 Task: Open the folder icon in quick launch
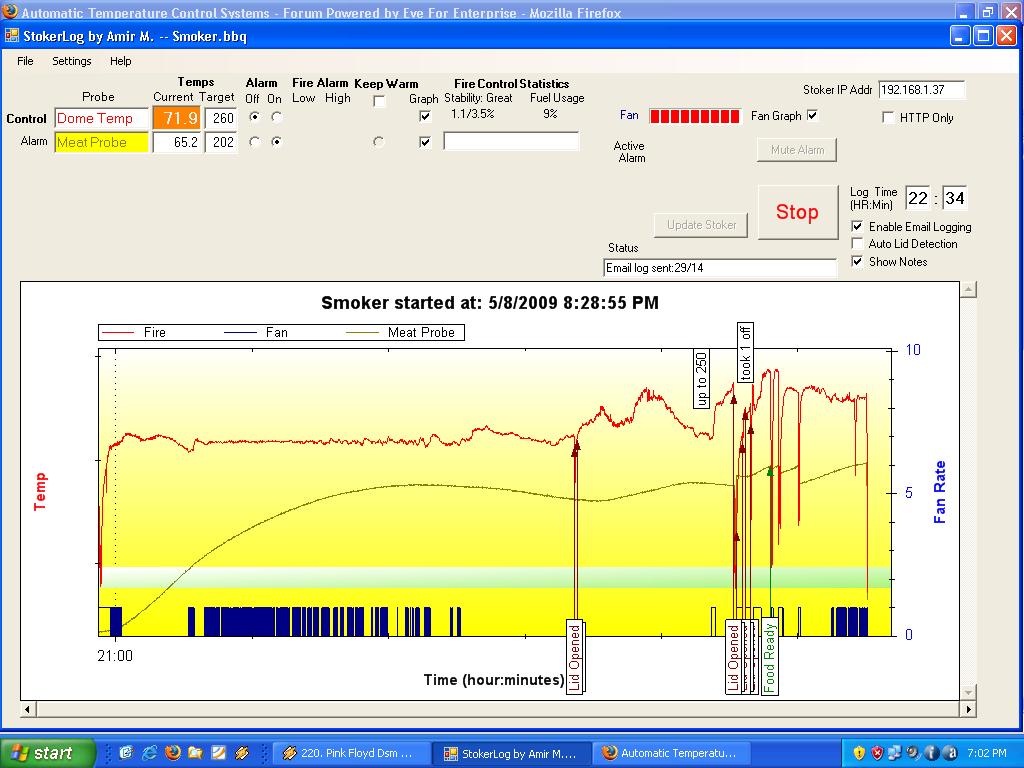195,753
